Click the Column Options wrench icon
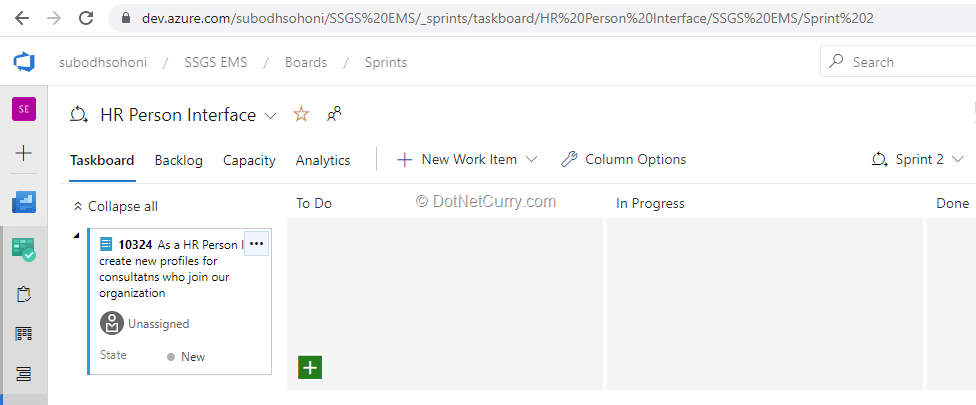Image resolution: width=976 pixels, height=405 pixels. point(569,159)
